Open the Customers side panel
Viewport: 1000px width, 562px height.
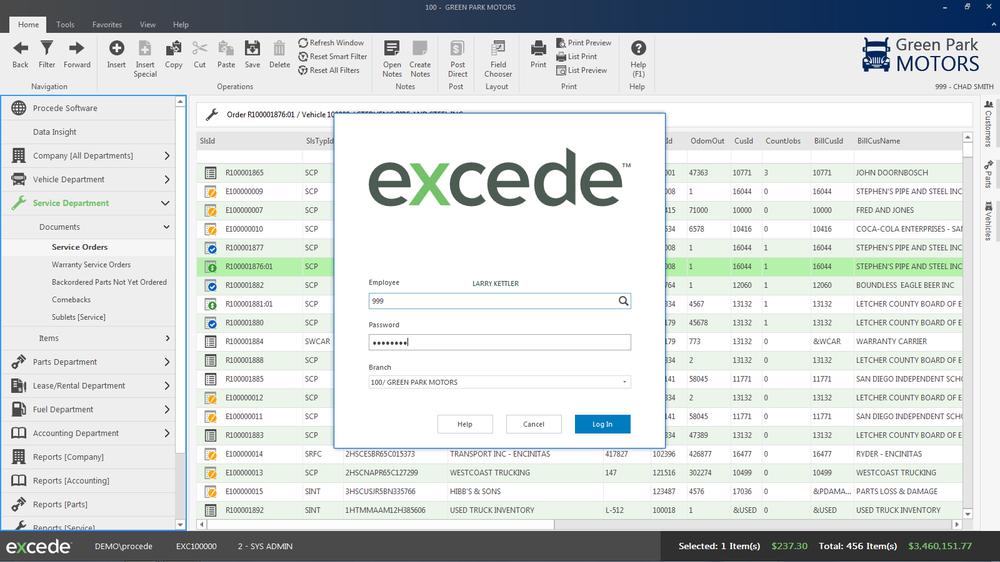(988, 123)
